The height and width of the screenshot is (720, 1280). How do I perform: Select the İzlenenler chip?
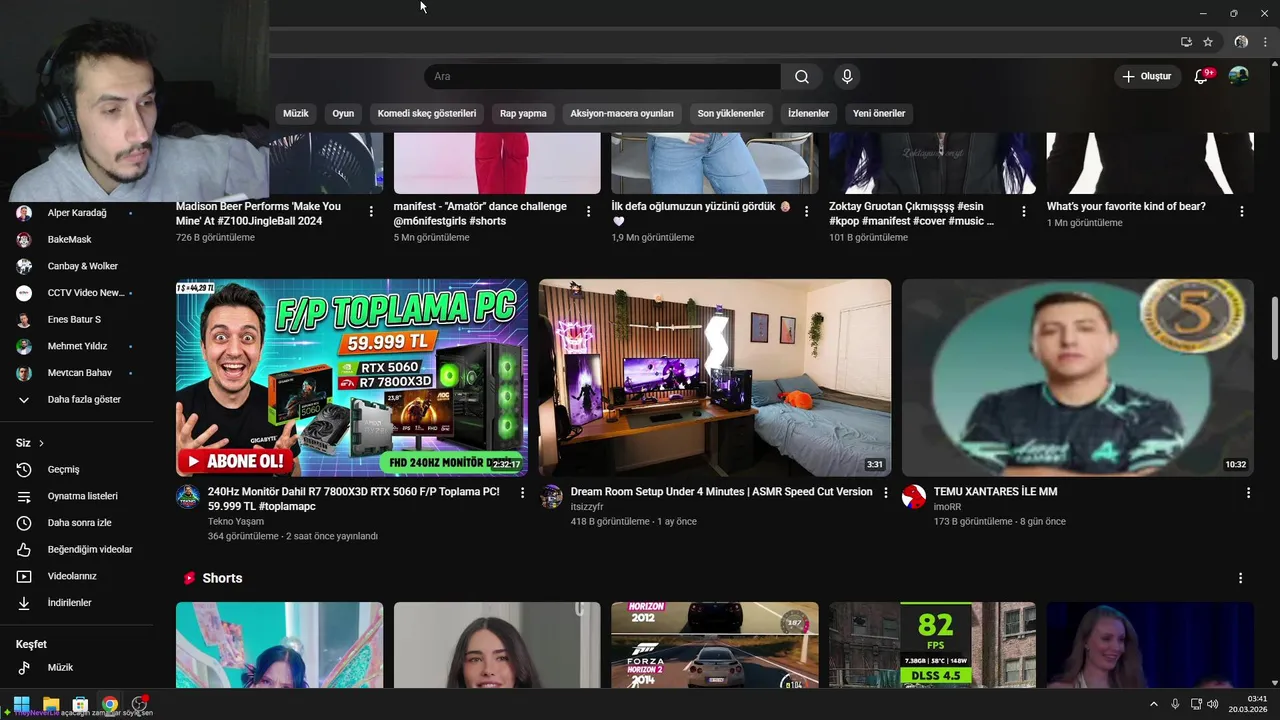(x=808, y=114)
